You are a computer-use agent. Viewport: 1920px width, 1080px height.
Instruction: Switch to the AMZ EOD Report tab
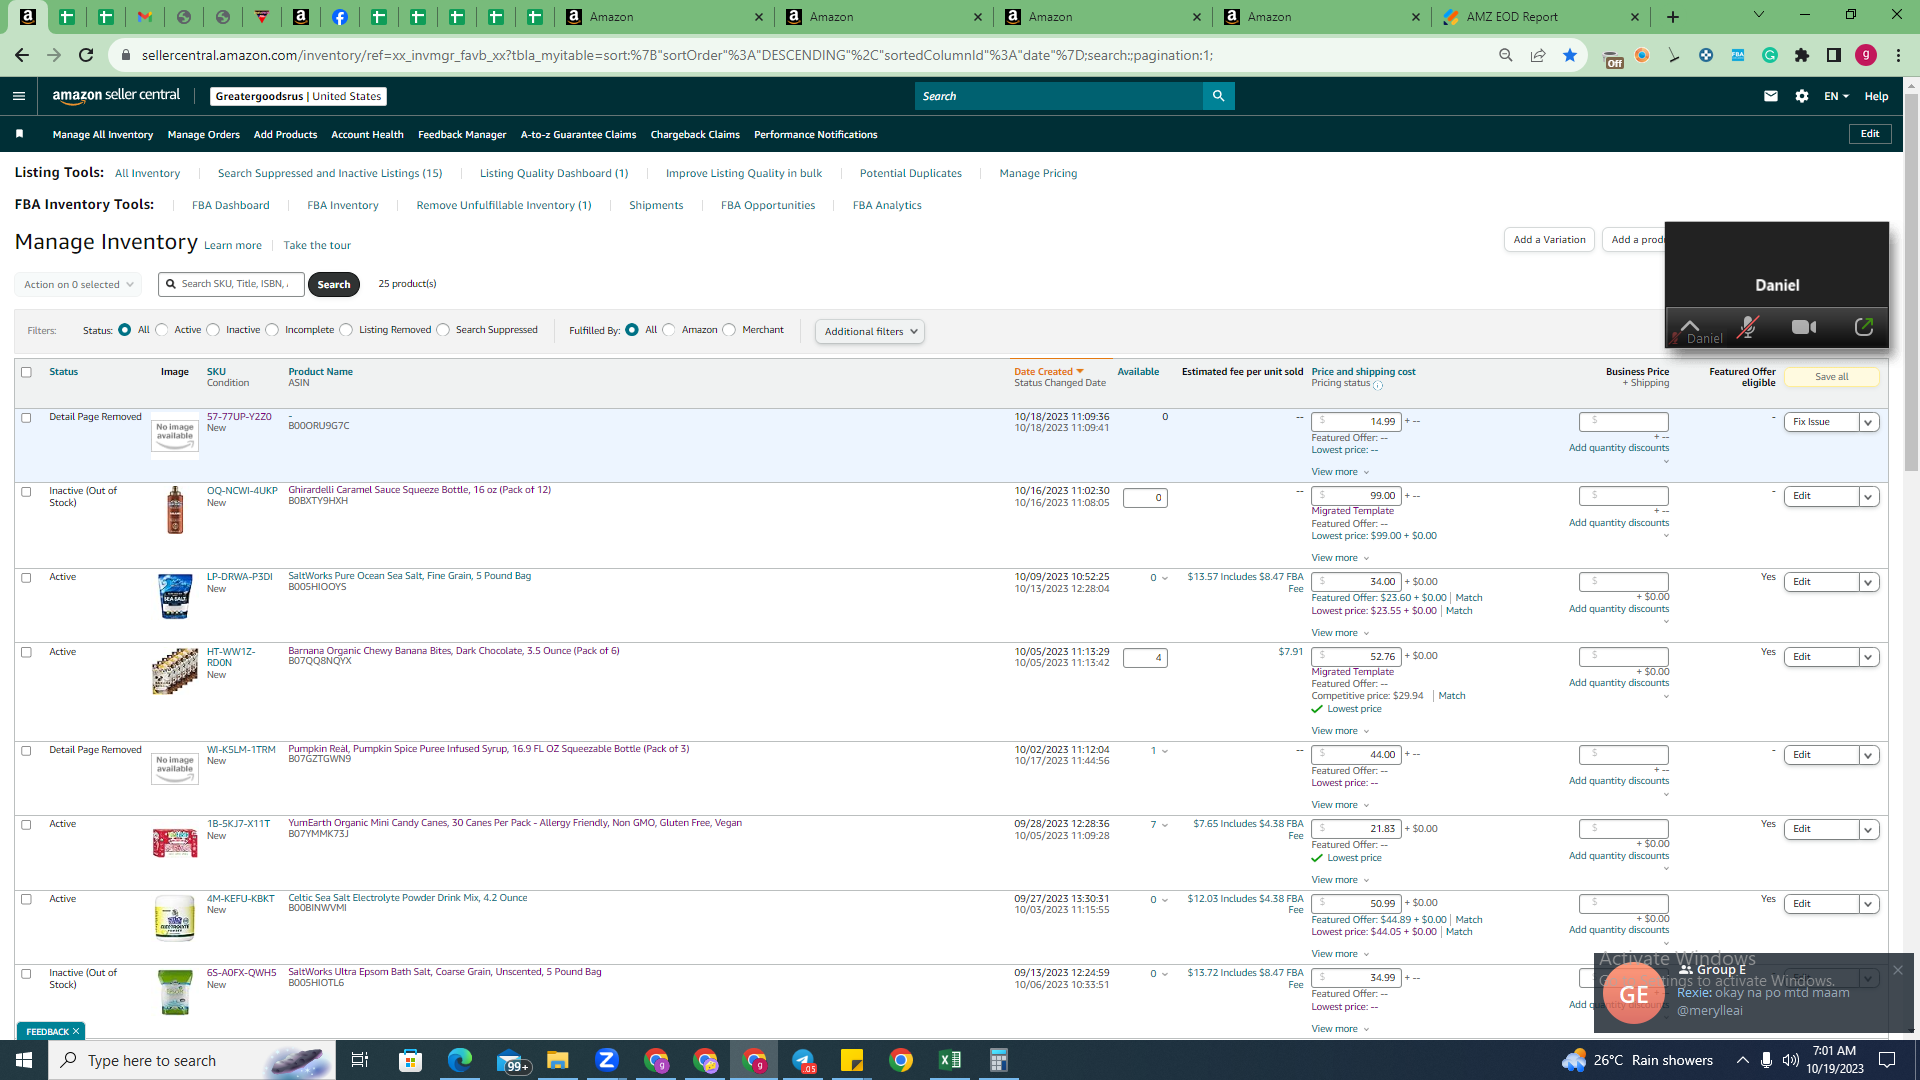tap(1540, 17)
